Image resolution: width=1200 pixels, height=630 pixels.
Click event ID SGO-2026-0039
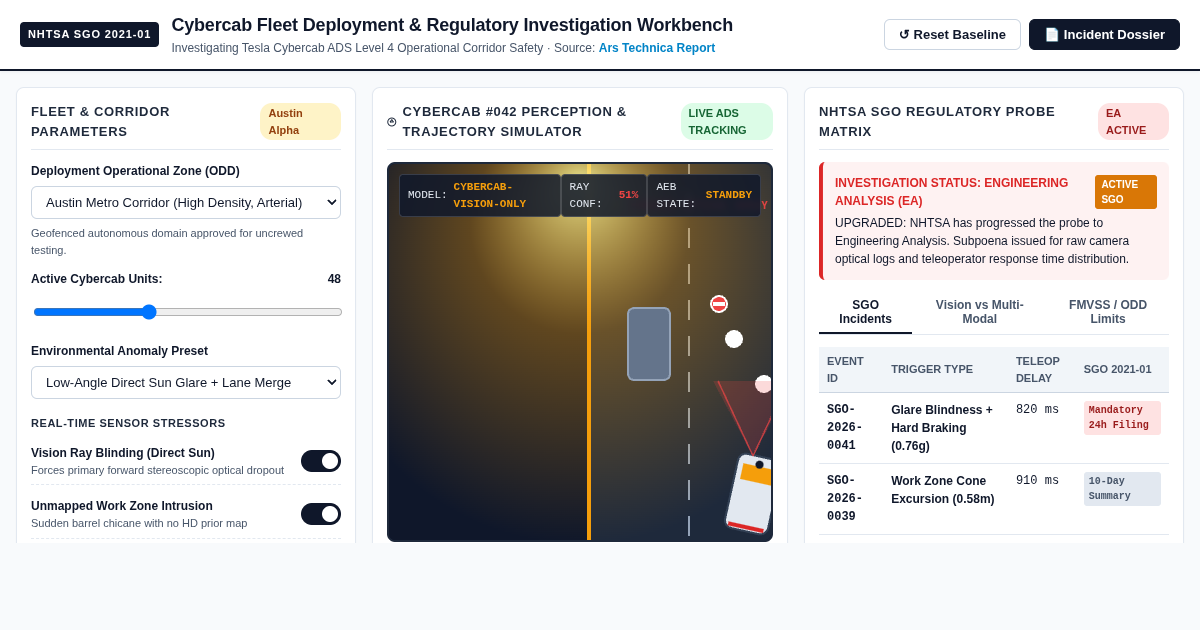tap(845, 499)
